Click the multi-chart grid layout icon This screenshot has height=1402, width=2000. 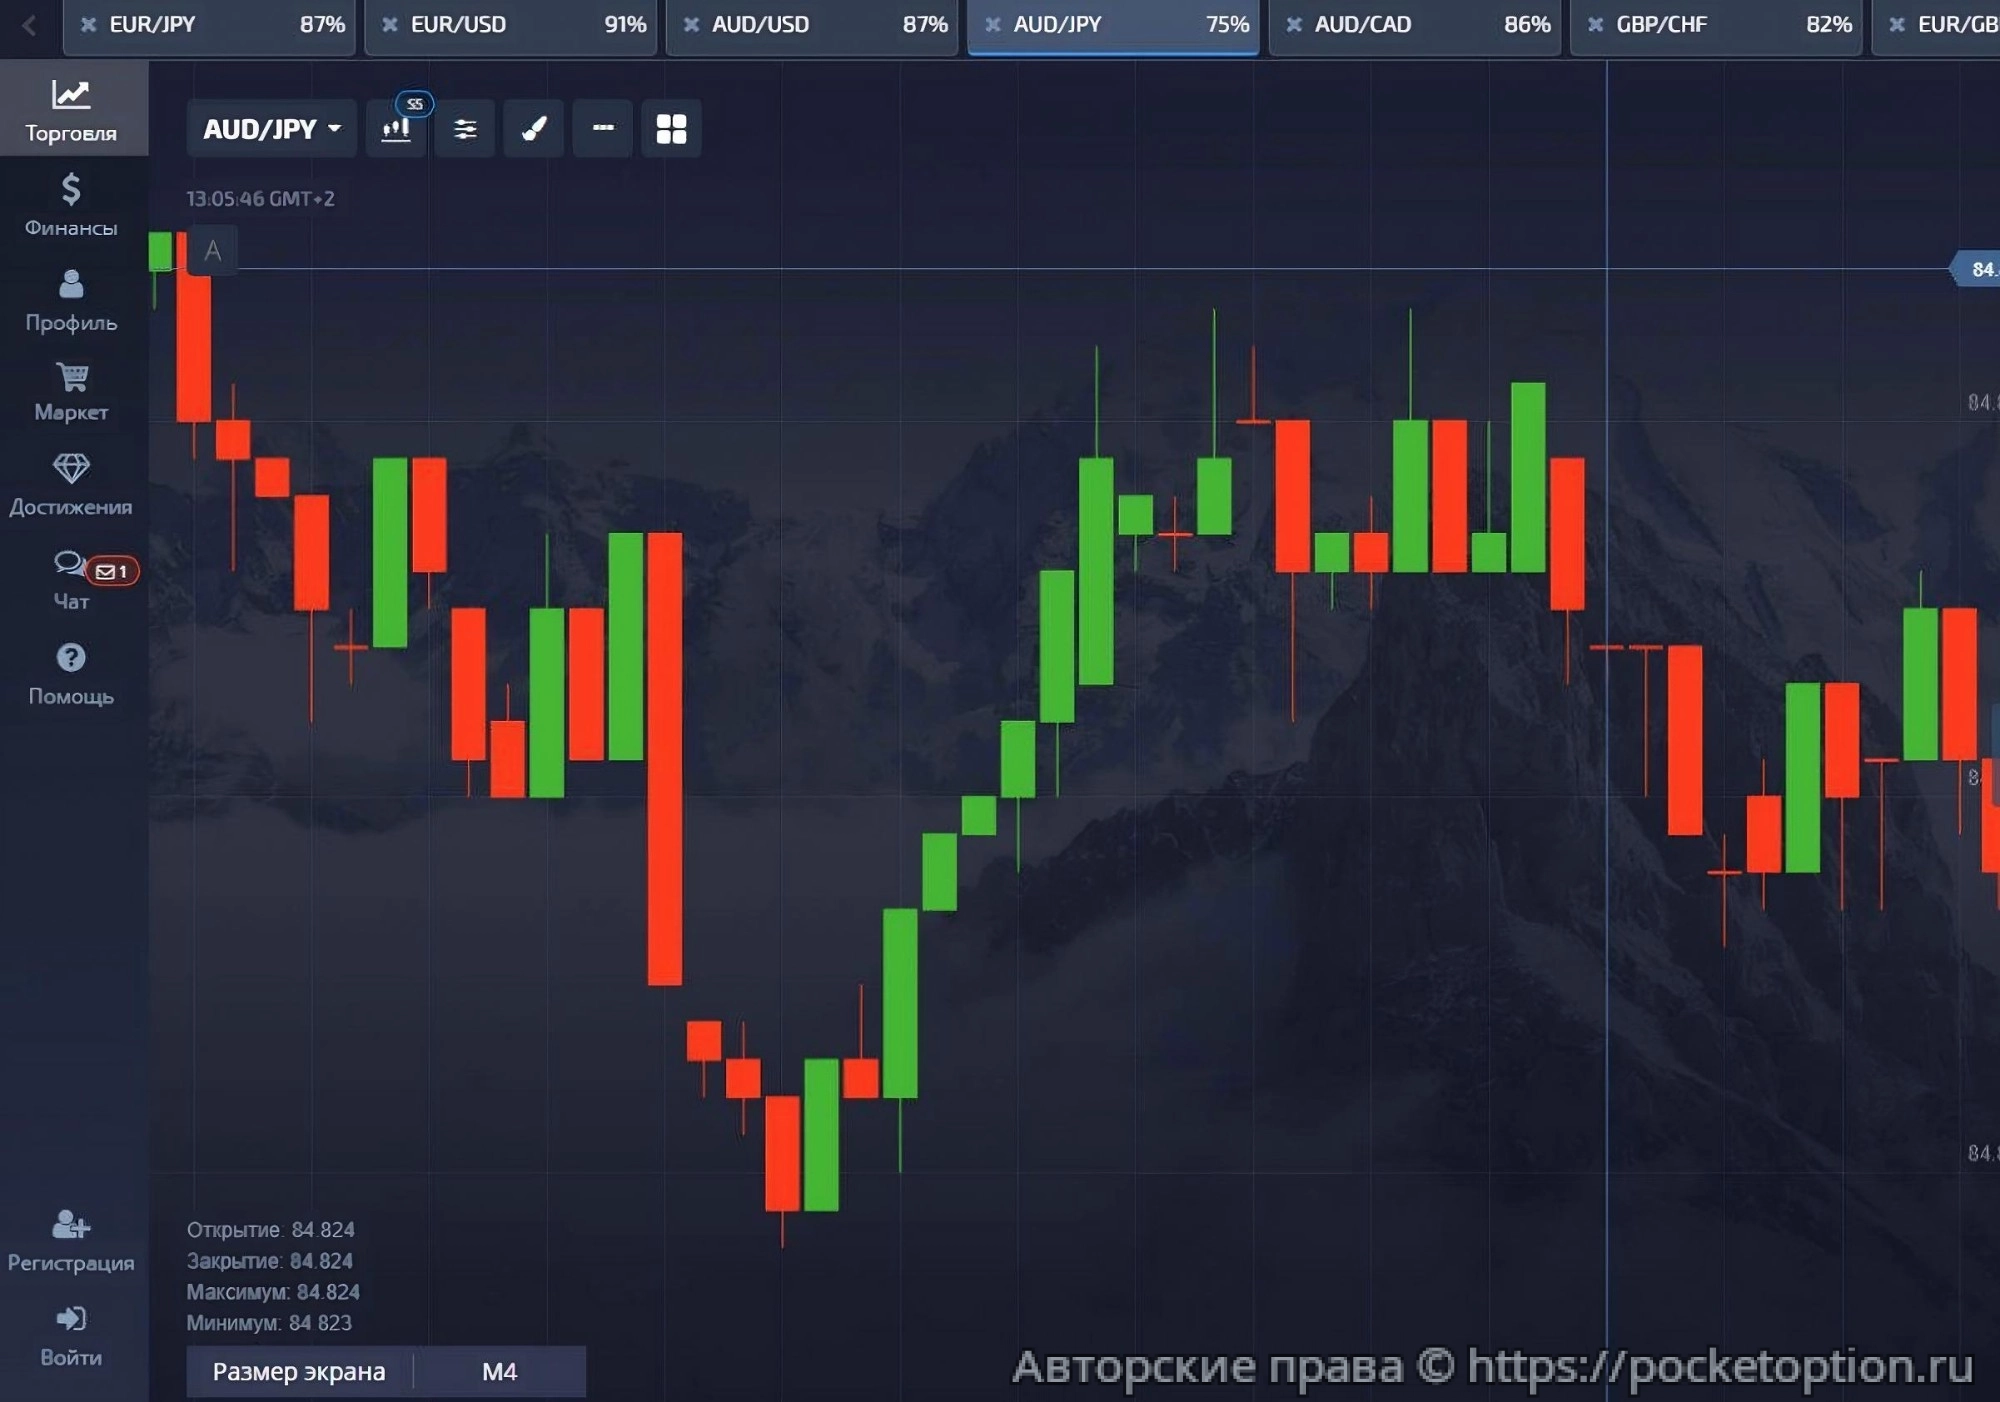pyautogui.click(x=671, y=129)
